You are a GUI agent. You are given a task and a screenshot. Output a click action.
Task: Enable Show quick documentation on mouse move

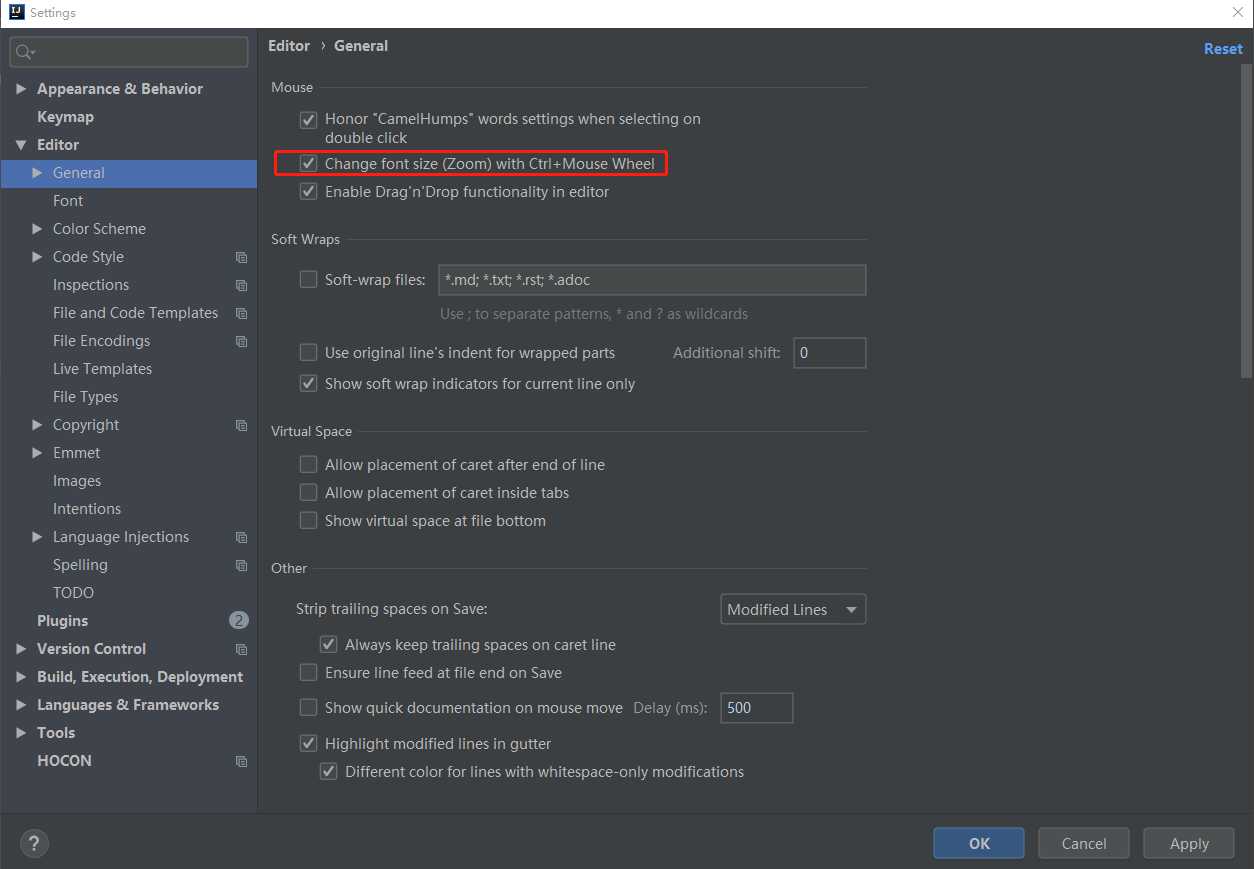point(308,708)
